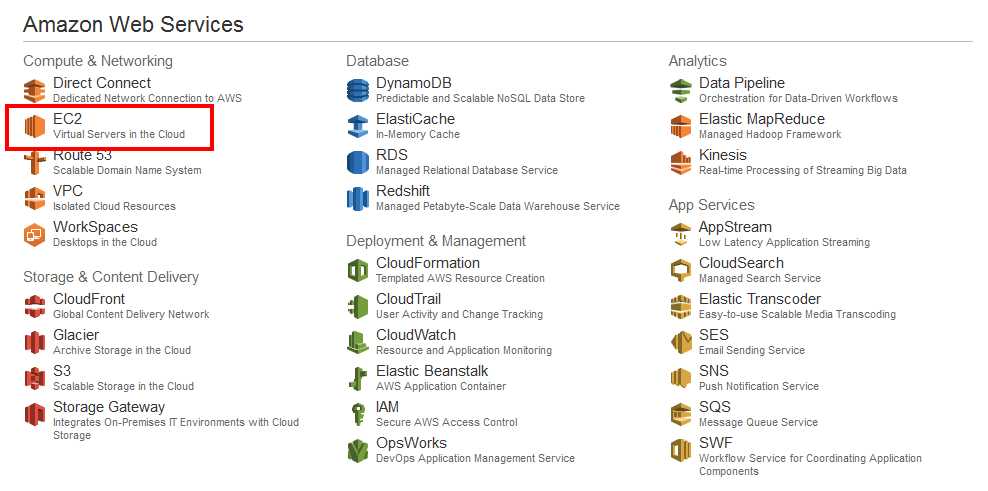The height and width of the screenshot is (491, 988).
Task: Click the WorkSpaces desktop icon
Action: [35, 234]
